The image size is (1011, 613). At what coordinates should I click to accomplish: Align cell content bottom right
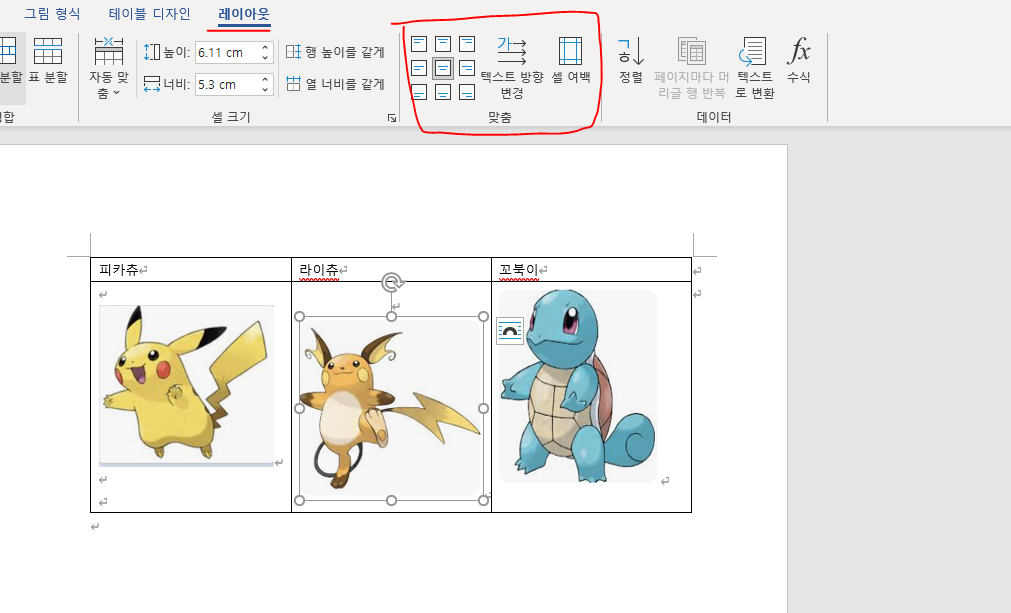tap(467, 92)
